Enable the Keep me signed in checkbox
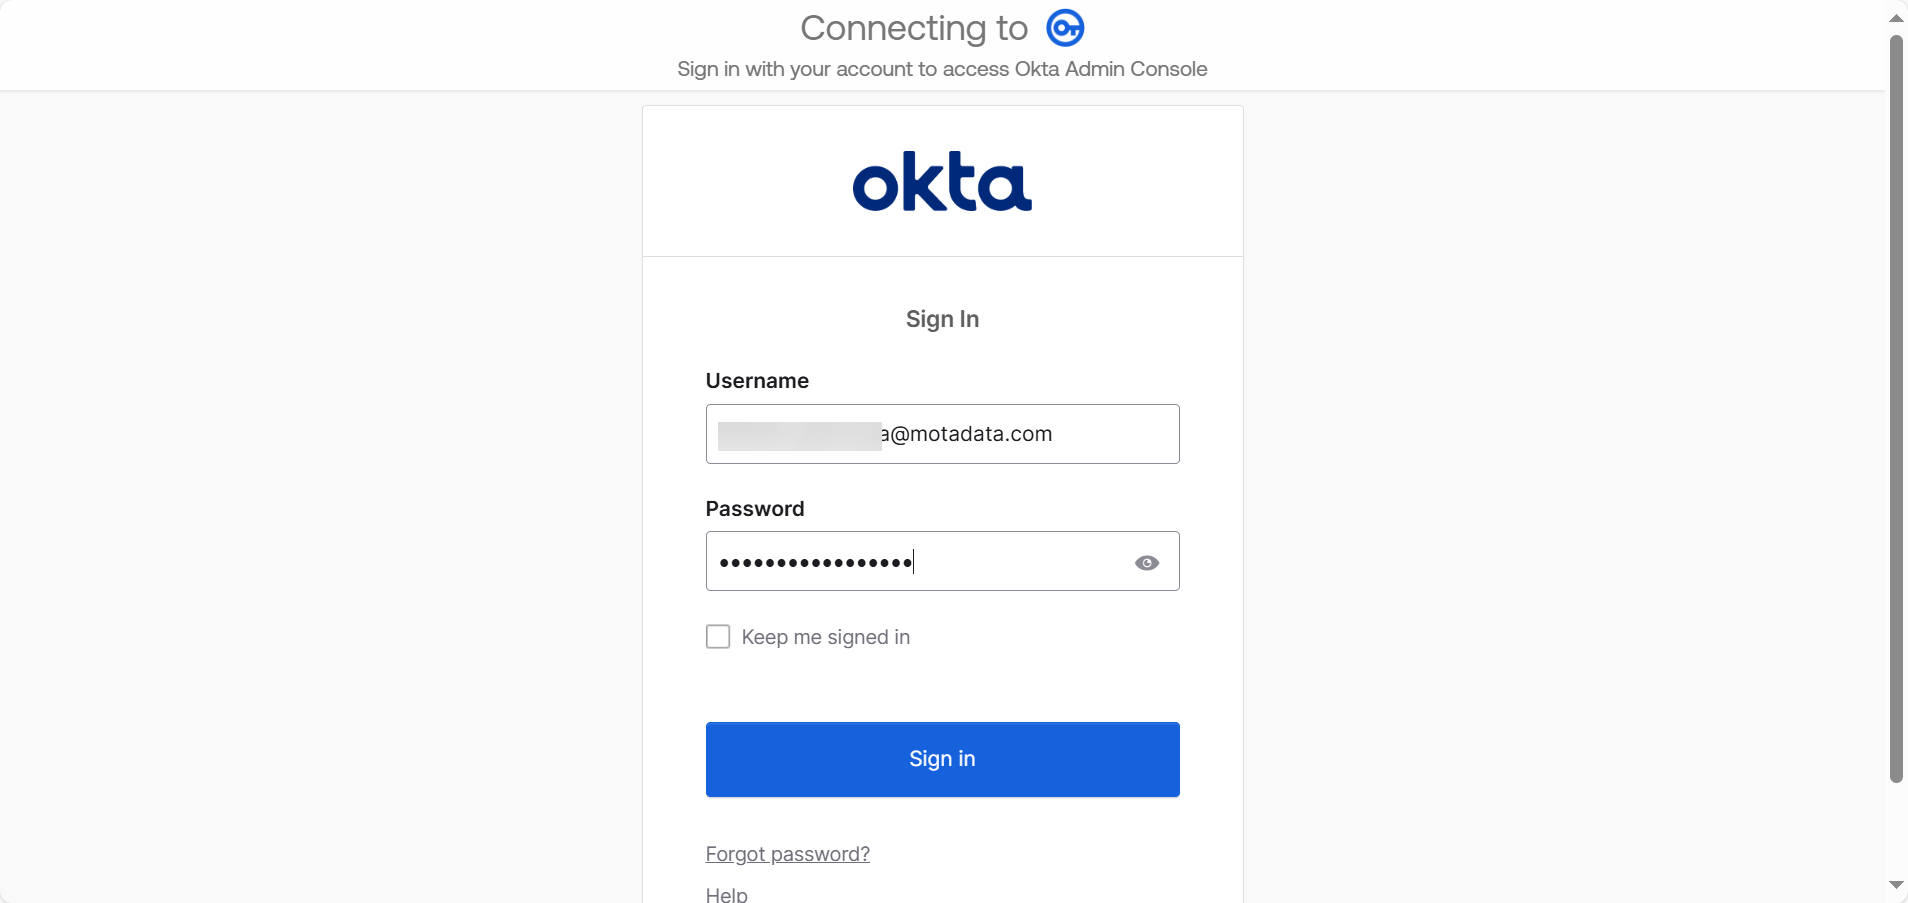1908x903 pixels. click(x=718, y=637)
